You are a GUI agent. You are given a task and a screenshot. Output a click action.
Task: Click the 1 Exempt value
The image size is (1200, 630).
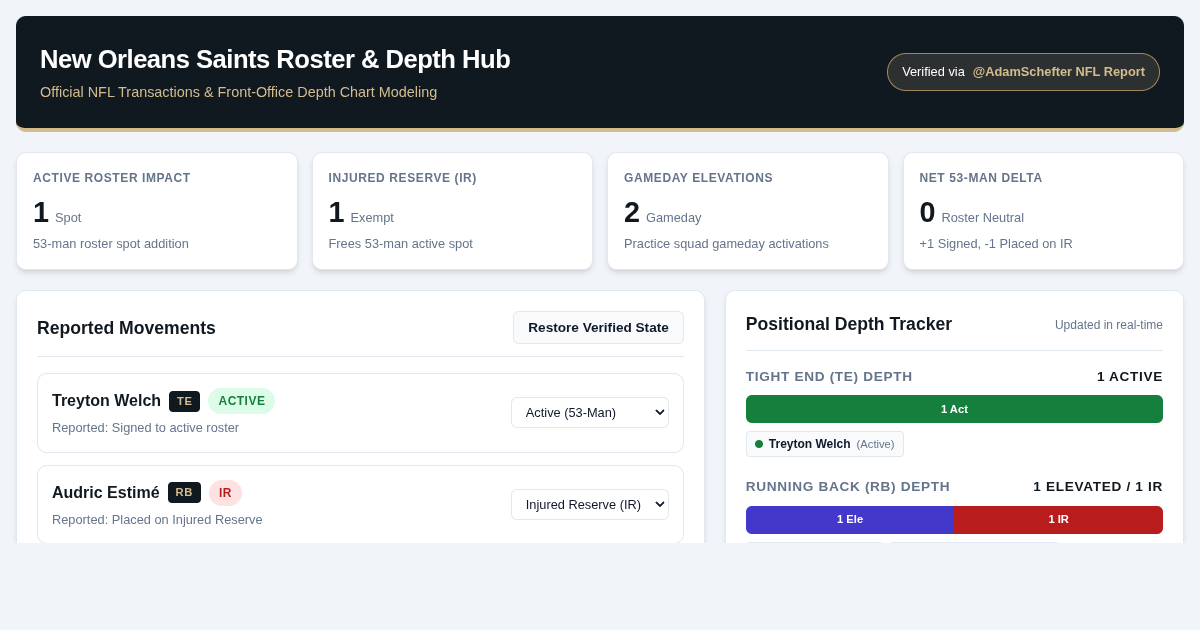[x=361, y=213]
